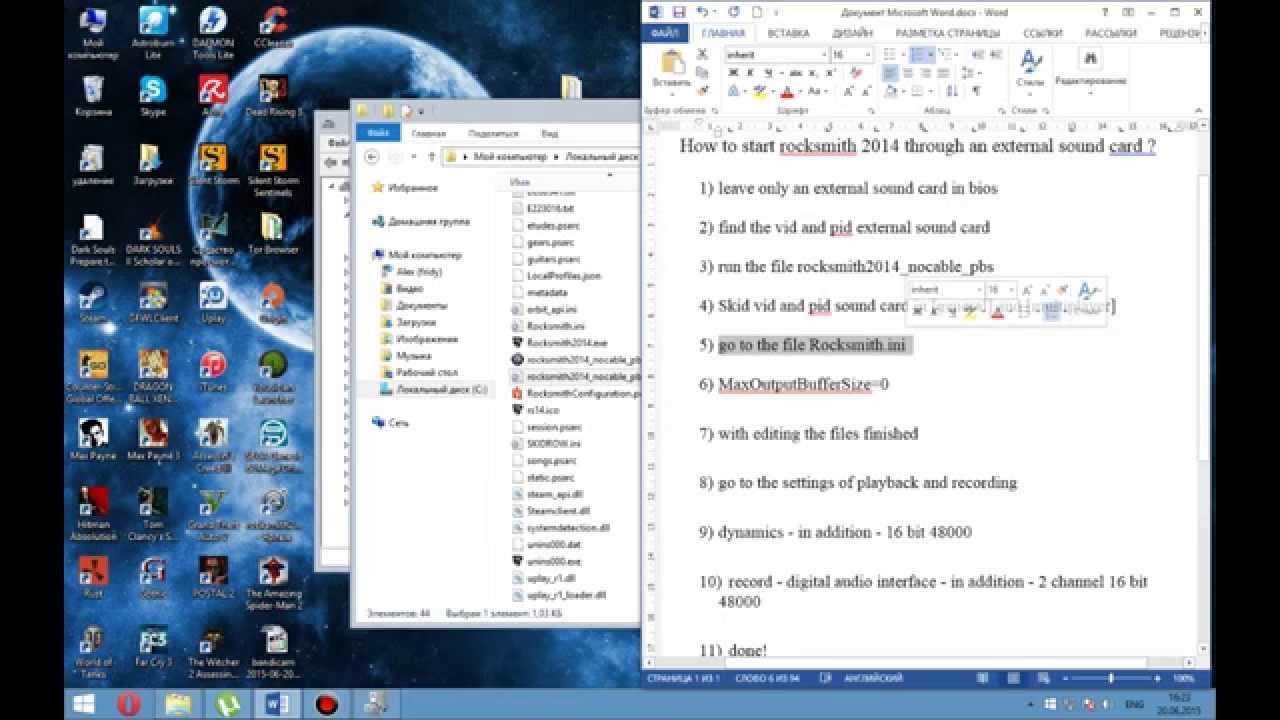
Task: Click the uTorrent icon on the taskbar
Action: click(226, 704)
